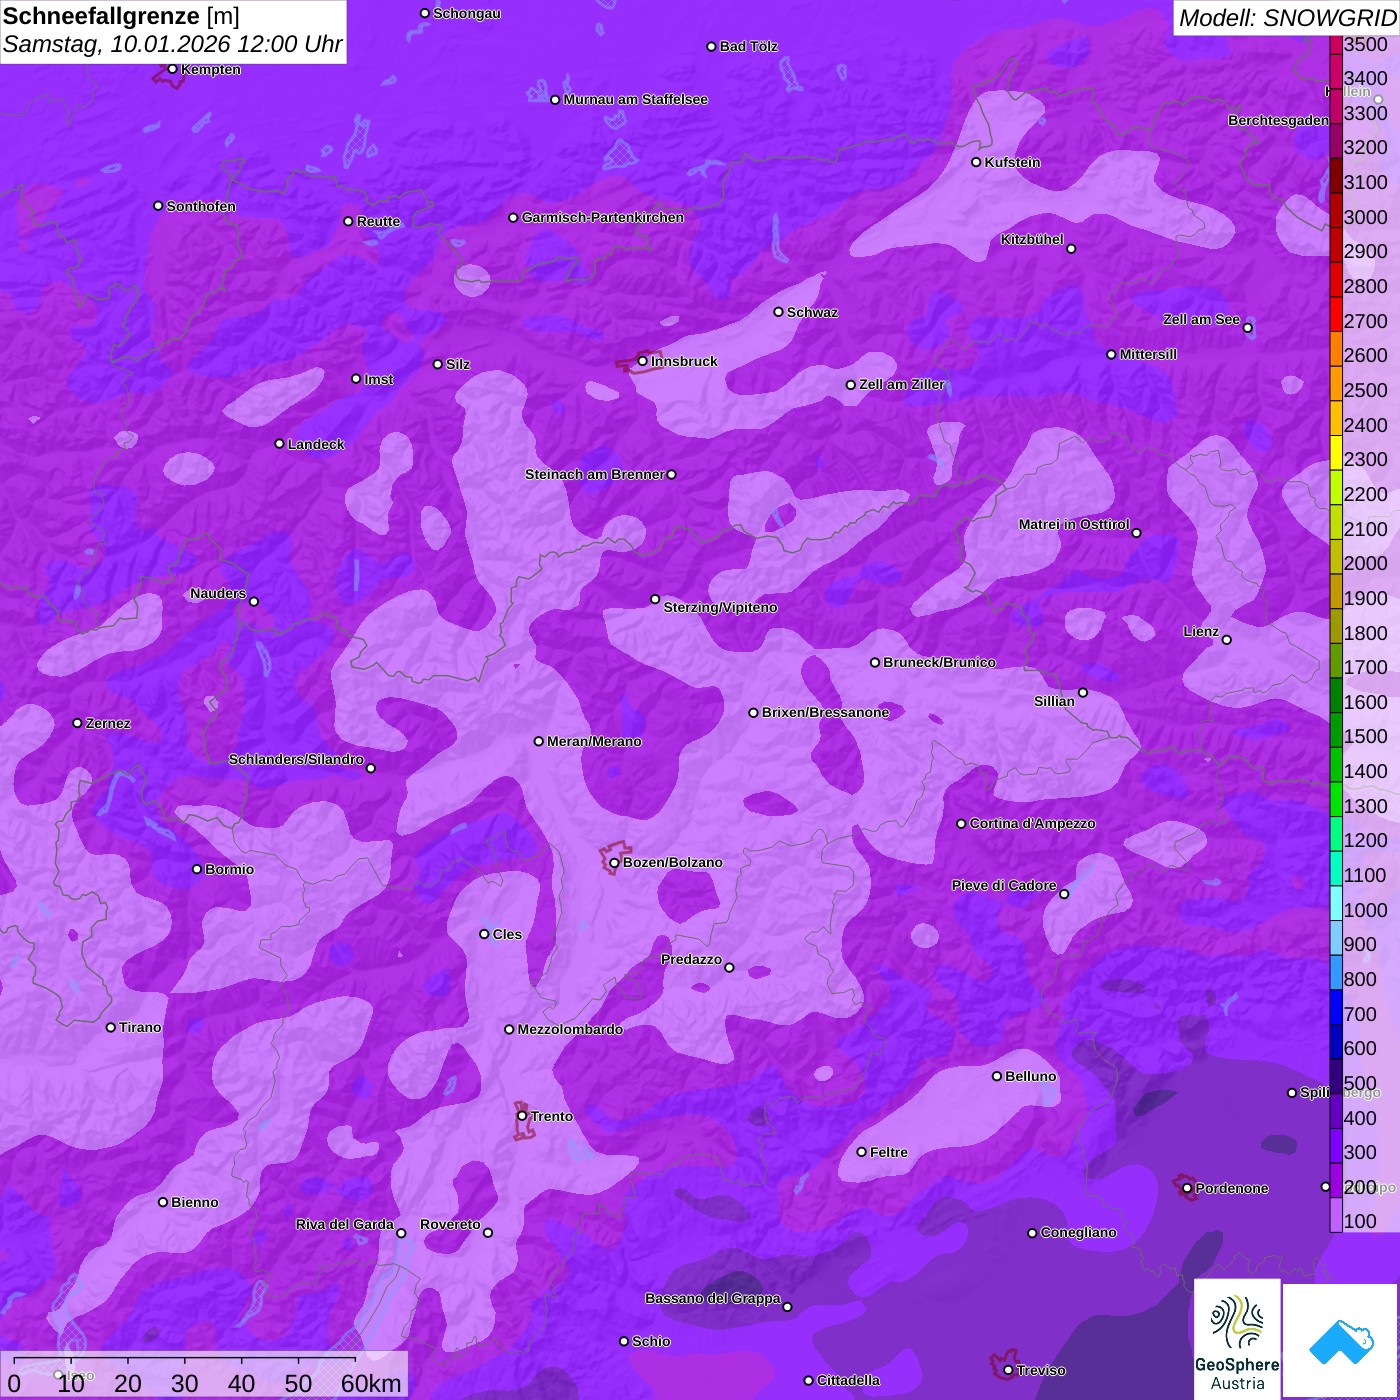Click the Nauders location dot
The width and height of the screenshot is (1400, 1400).
(254, 601)
